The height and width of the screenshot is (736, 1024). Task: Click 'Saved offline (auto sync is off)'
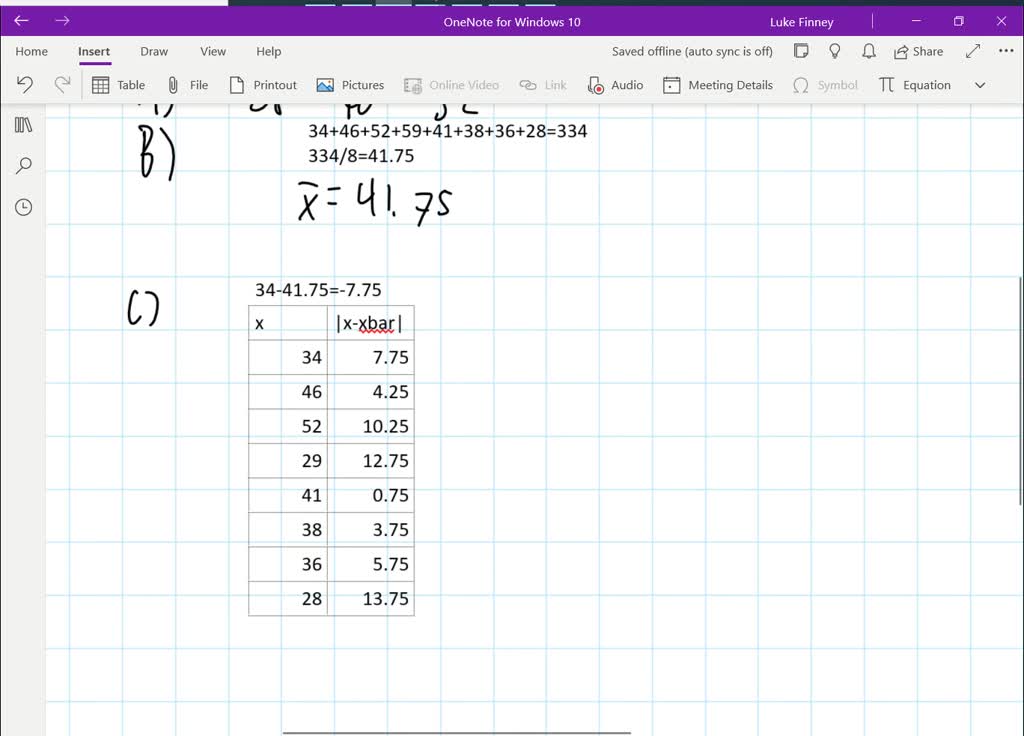click(x=691, y=51)
